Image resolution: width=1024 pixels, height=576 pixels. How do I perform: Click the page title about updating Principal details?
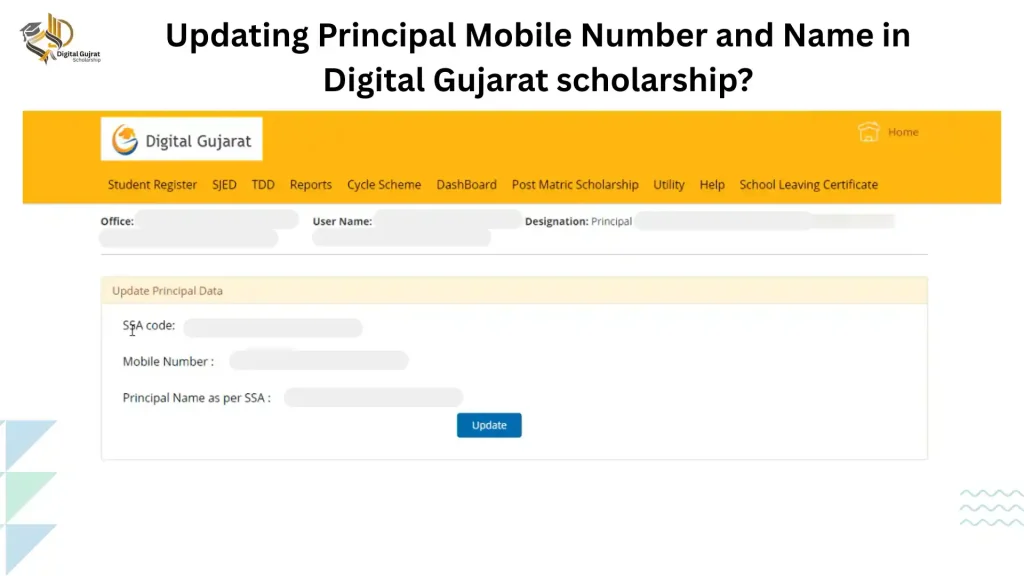pyautogui.click(x=538, y=56)
